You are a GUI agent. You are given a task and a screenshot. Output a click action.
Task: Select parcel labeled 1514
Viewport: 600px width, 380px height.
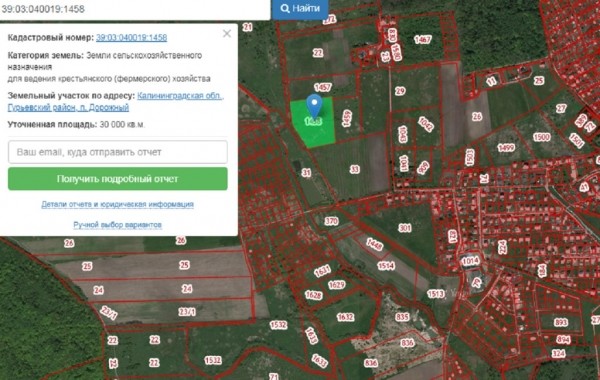coord(386,265)
